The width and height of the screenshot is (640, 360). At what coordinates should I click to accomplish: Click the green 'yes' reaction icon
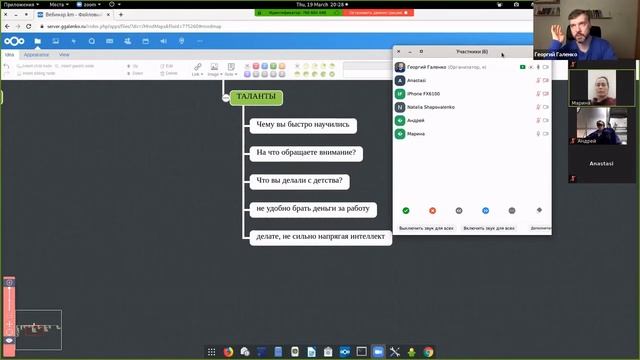406,211
